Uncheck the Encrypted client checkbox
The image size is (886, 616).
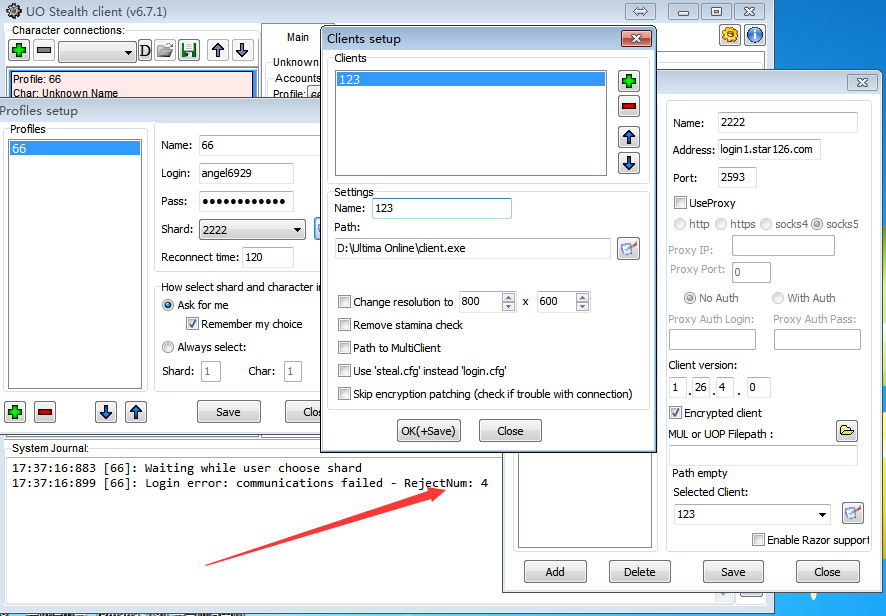676,413
